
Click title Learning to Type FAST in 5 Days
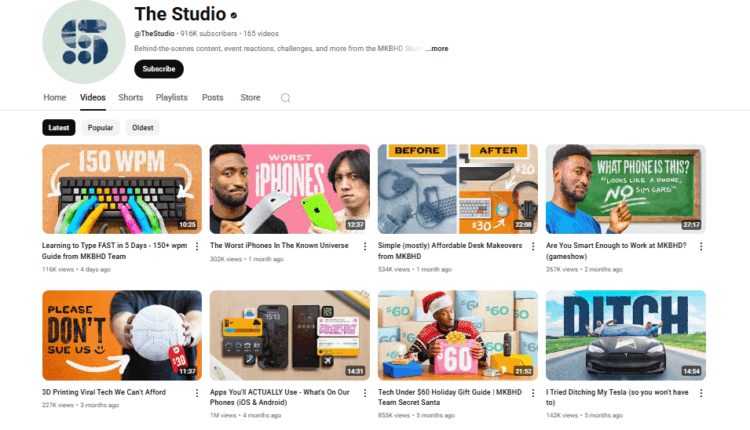(114, 251)
